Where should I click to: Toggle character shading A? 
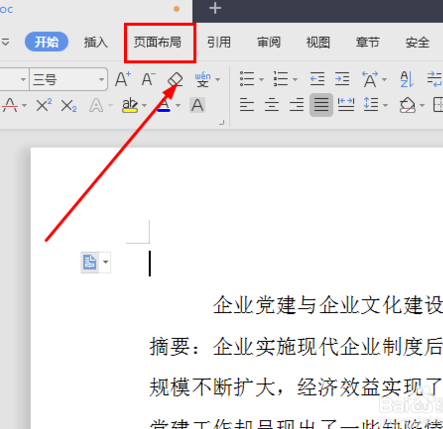197,105
